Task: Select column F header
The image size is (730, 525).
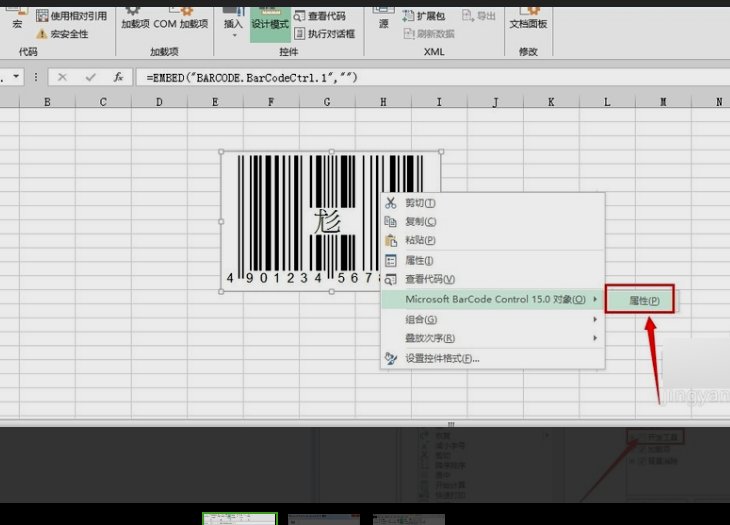Action: tap(271, 101)
